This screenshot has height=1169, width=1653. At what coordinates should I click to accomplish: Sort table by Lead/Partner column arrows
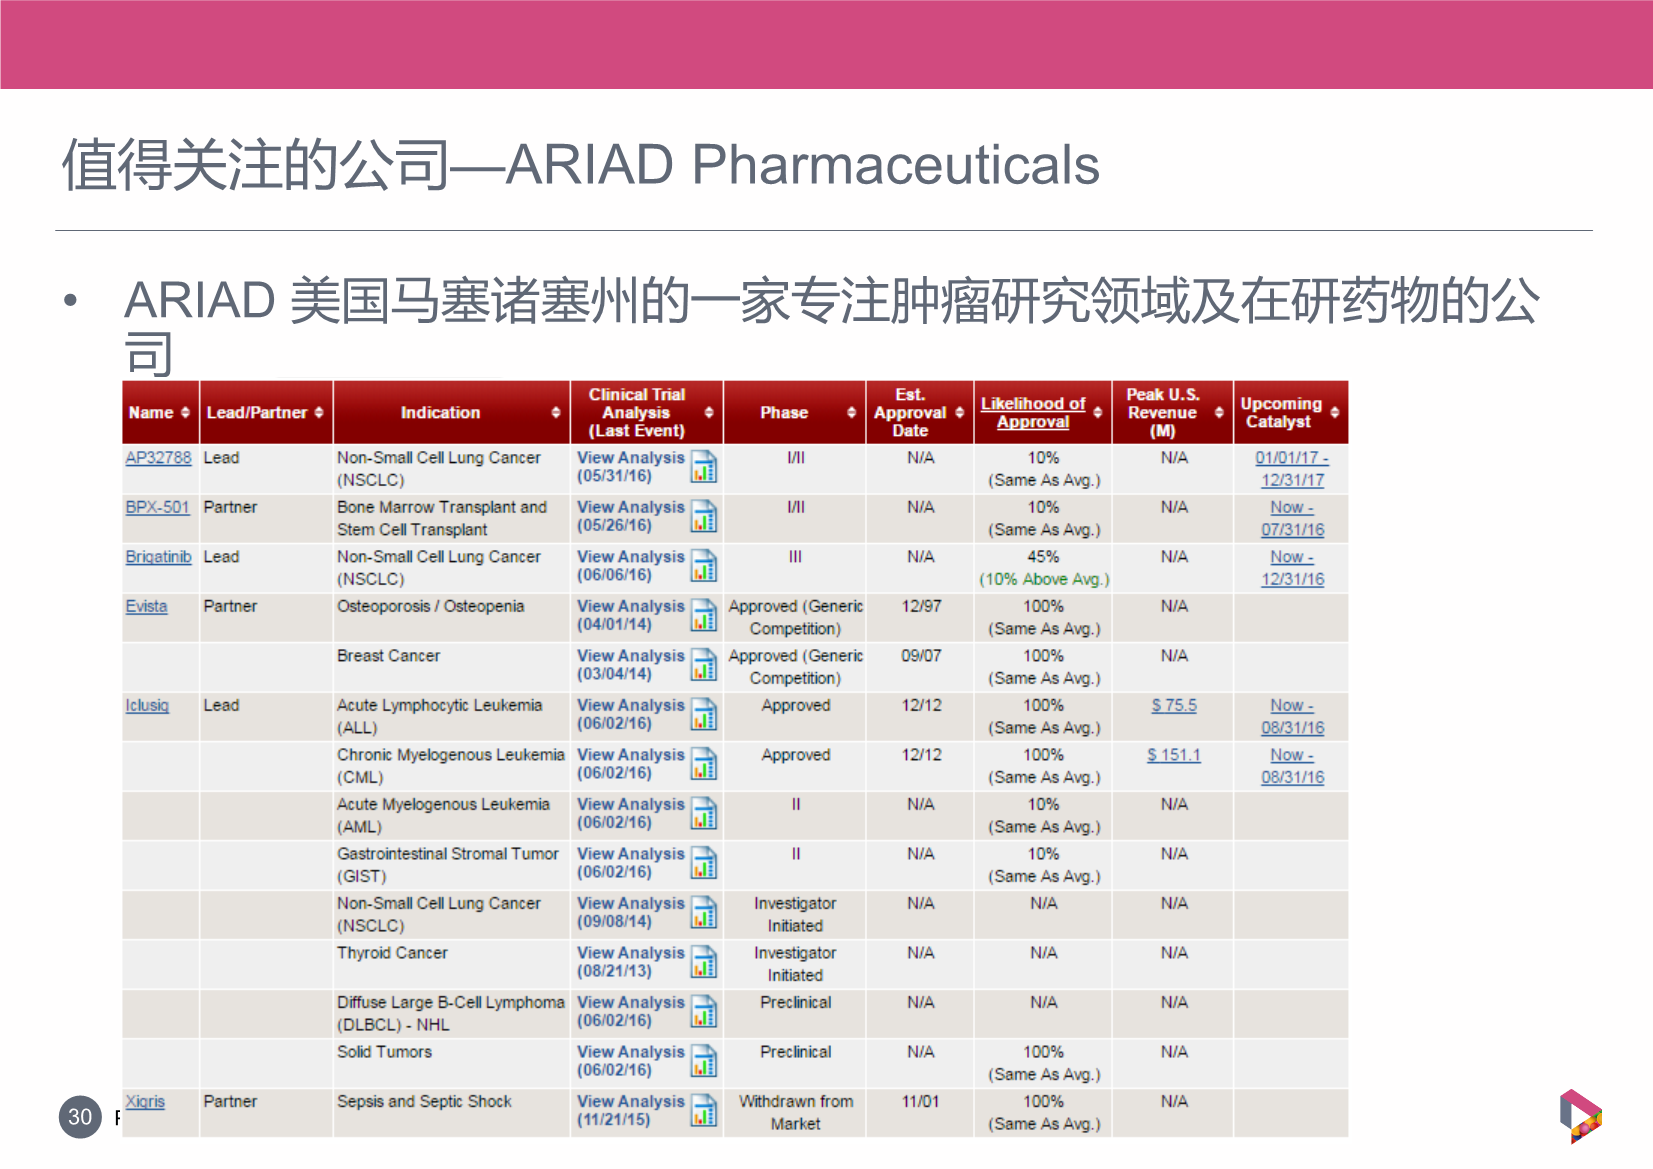click(x=319, y=413)
